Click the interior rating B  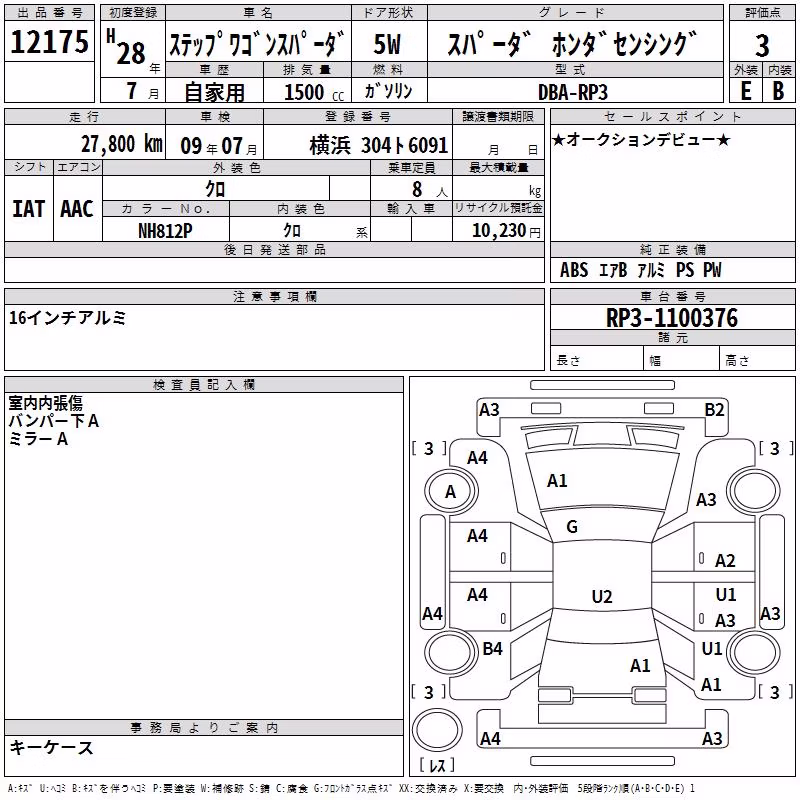click(x=778, y=91)
